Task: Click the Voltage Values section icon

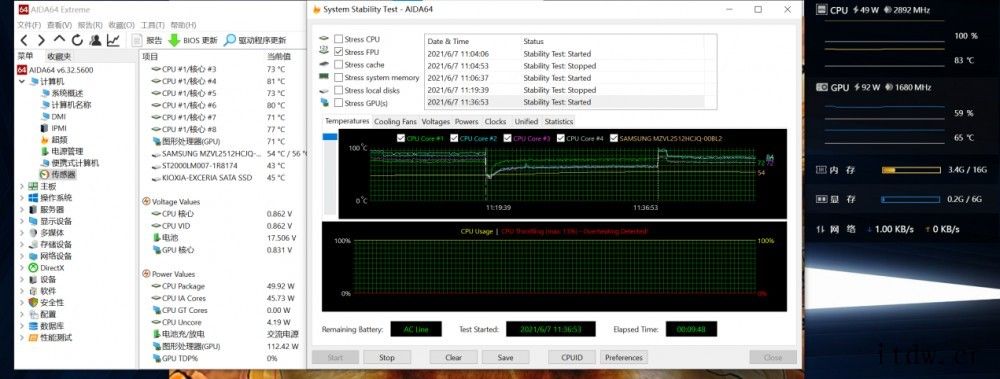Action: click(x=146, y=202)
